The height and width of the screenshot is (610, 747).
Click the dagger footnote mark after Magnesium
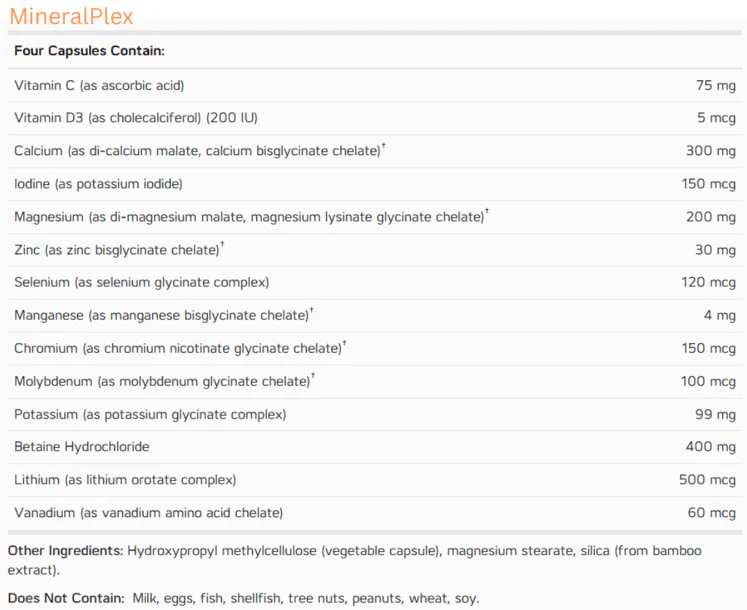[487, 212]
